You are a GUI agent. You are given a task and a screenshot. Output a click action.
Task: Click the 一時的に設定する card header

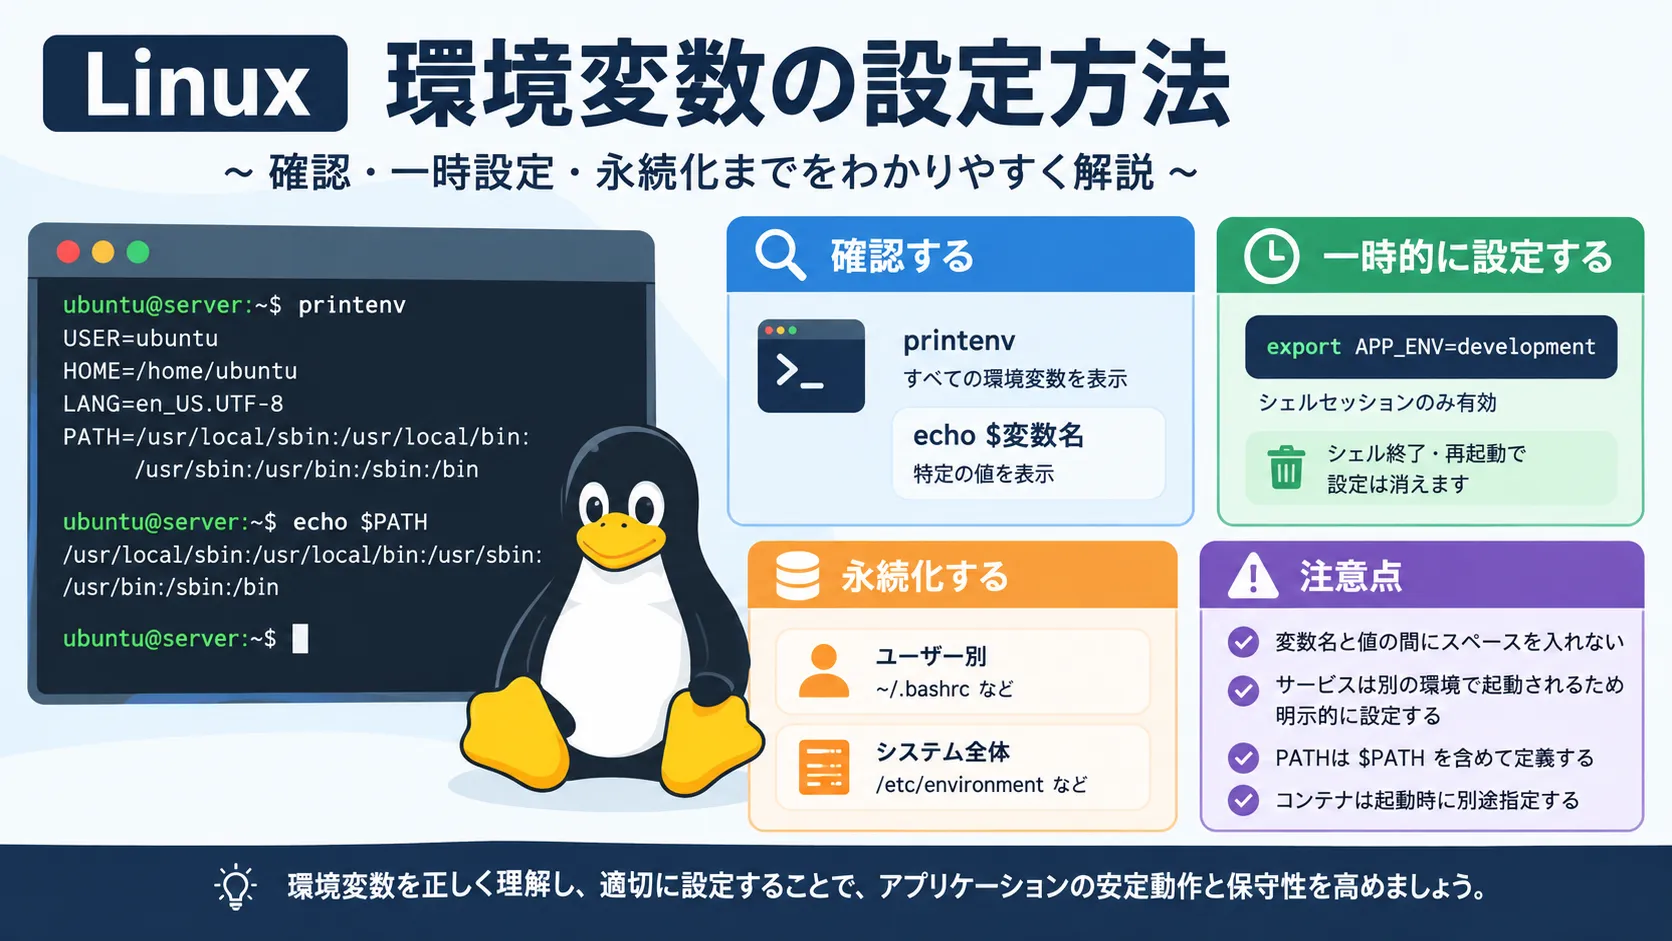coord(1430,256)
